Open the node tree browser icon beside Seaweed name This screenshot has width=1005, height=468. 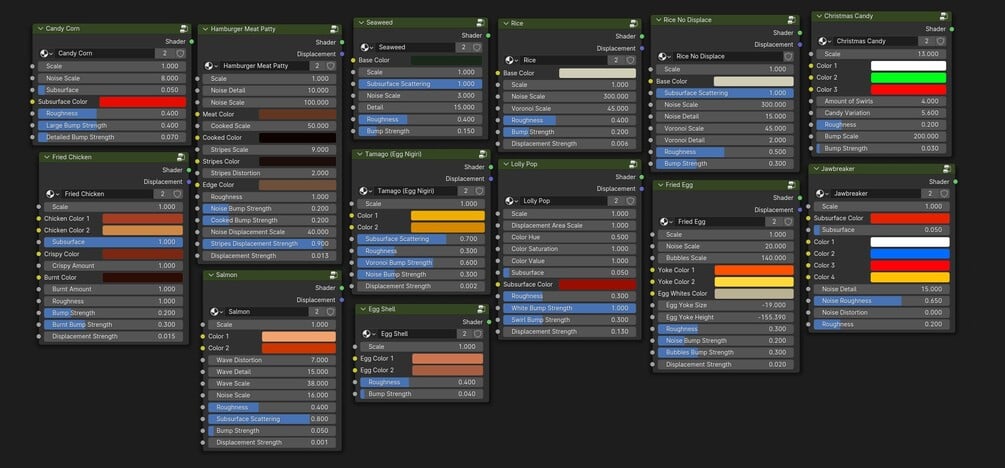point(365,47)
